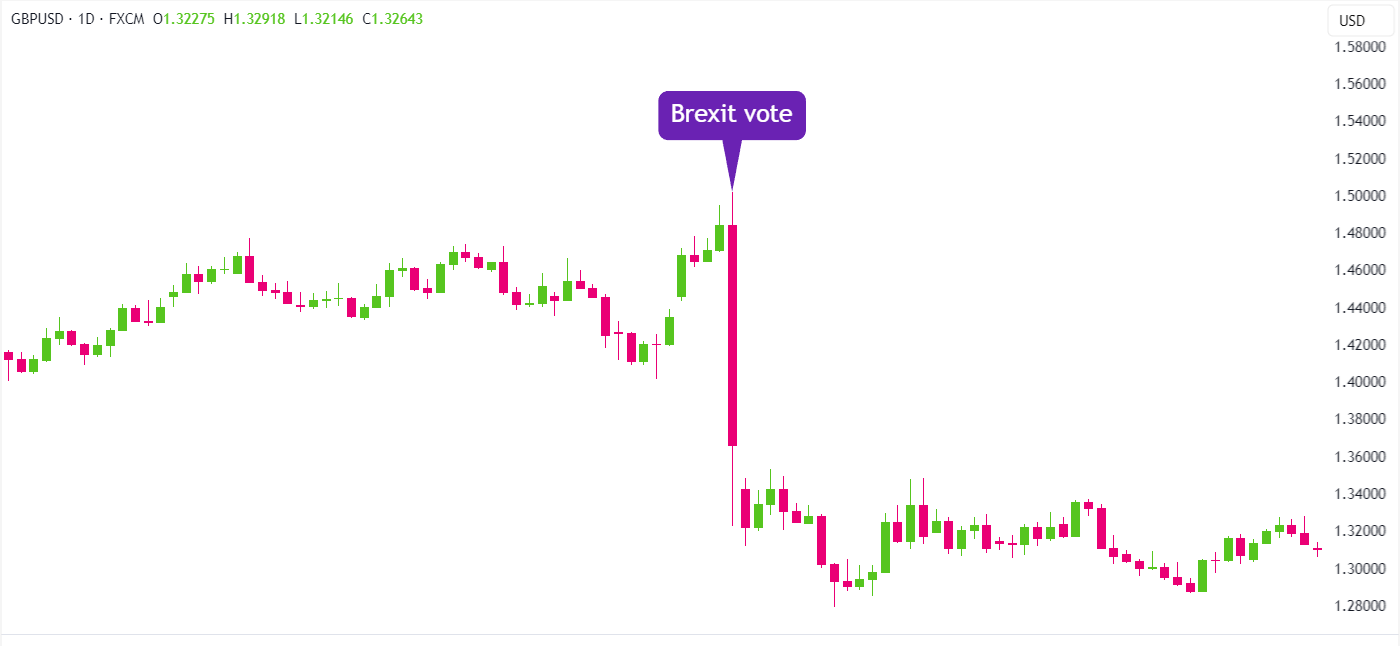Click the FXCM data source label
This screenshot has height=646, width=1400.
click(x=128, y=19)
